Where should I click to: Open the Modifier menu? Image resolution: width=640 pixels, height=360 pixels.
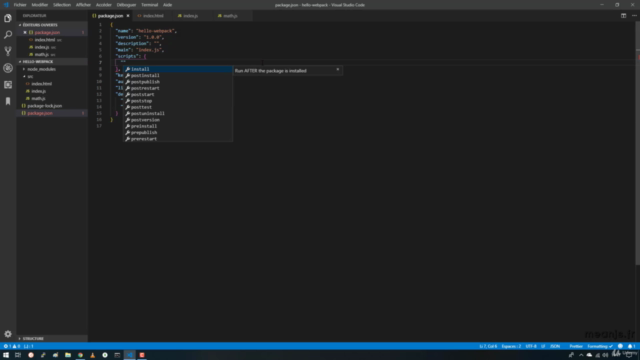pos(40,5)
